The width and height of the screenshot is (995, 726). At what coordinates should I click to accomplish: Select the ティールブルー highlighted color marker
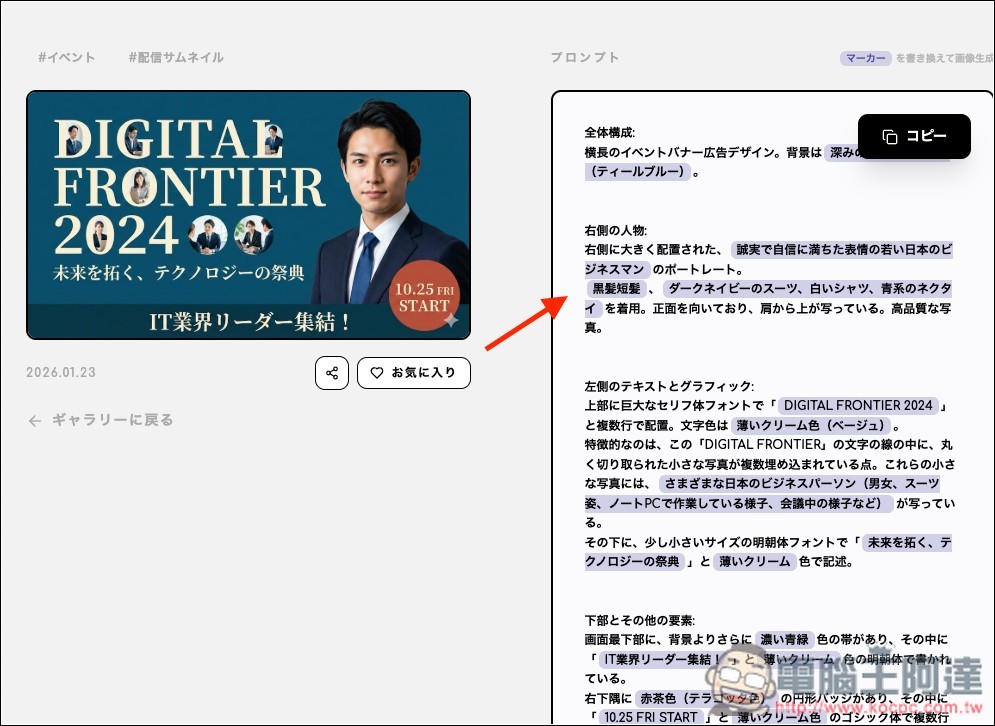point(637,172)
